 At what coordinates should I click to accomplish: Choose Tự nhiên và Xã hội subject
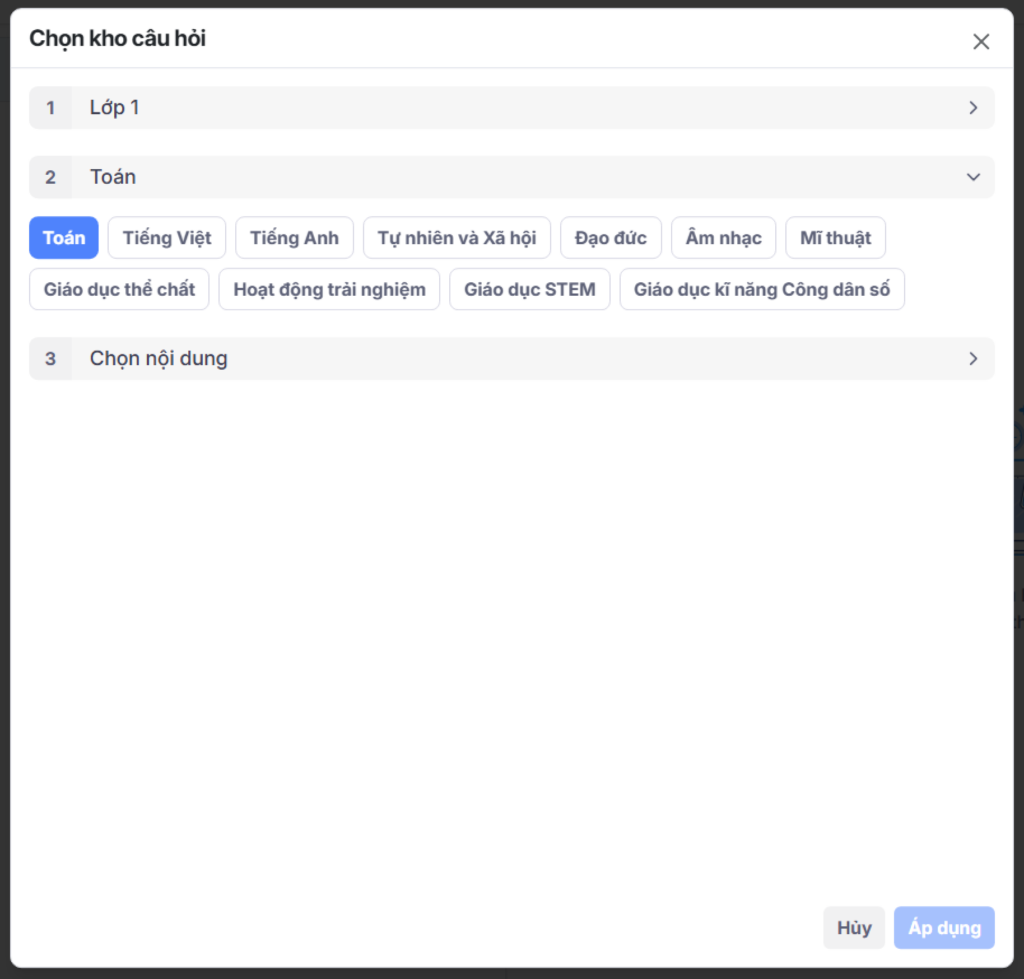pyautogui.click(x=456, y=238)
